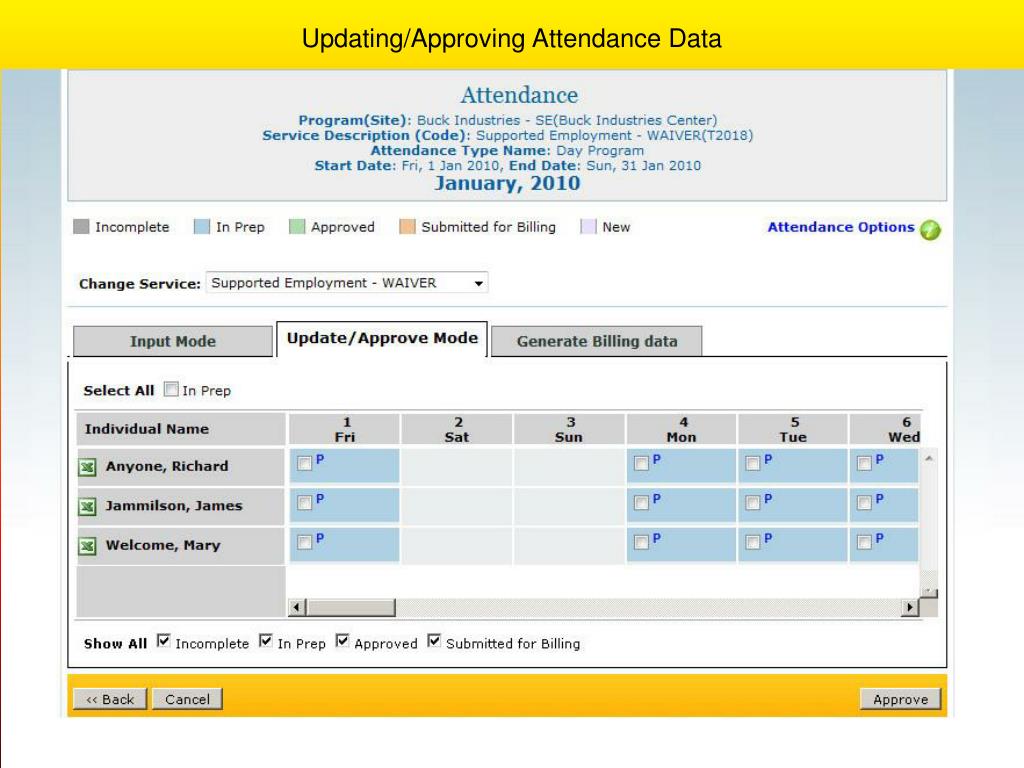Image resolution: width=1024 pixels, height=768 pixels.
Task: Uncheck Show All Approved checkbox
Action: 342,641
